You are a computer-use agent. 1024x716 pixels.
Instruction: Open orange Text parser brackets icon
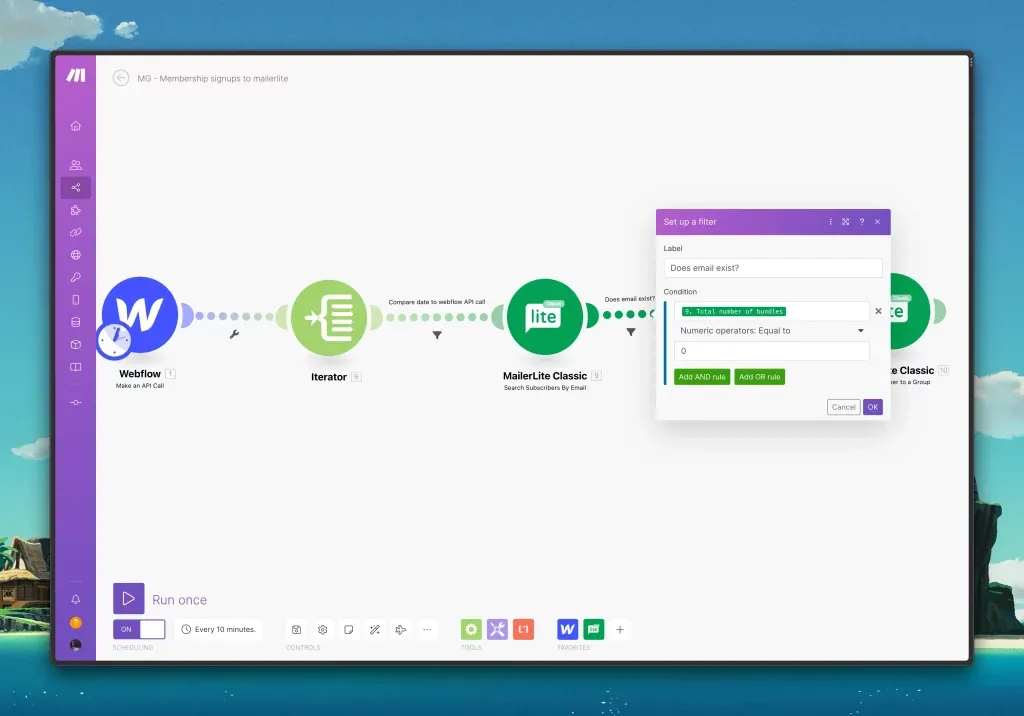(523, 629)
